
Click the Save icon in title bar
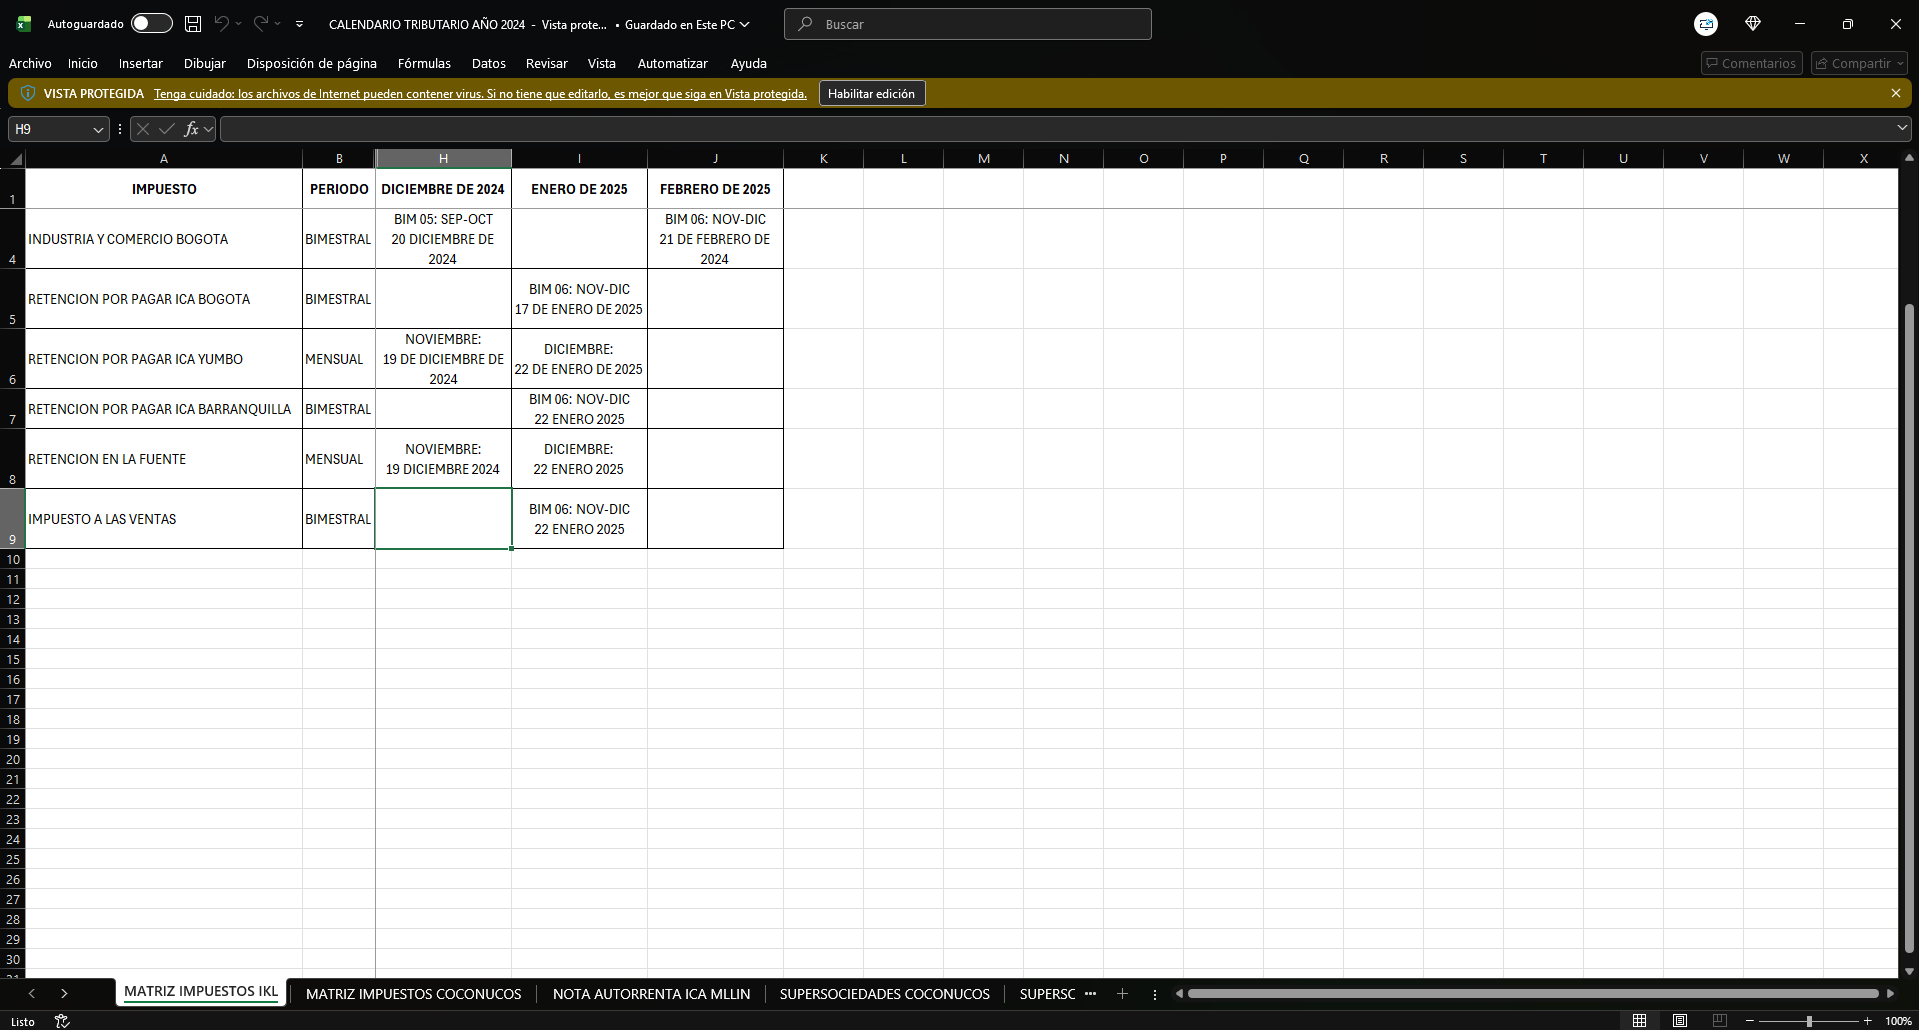193,24
